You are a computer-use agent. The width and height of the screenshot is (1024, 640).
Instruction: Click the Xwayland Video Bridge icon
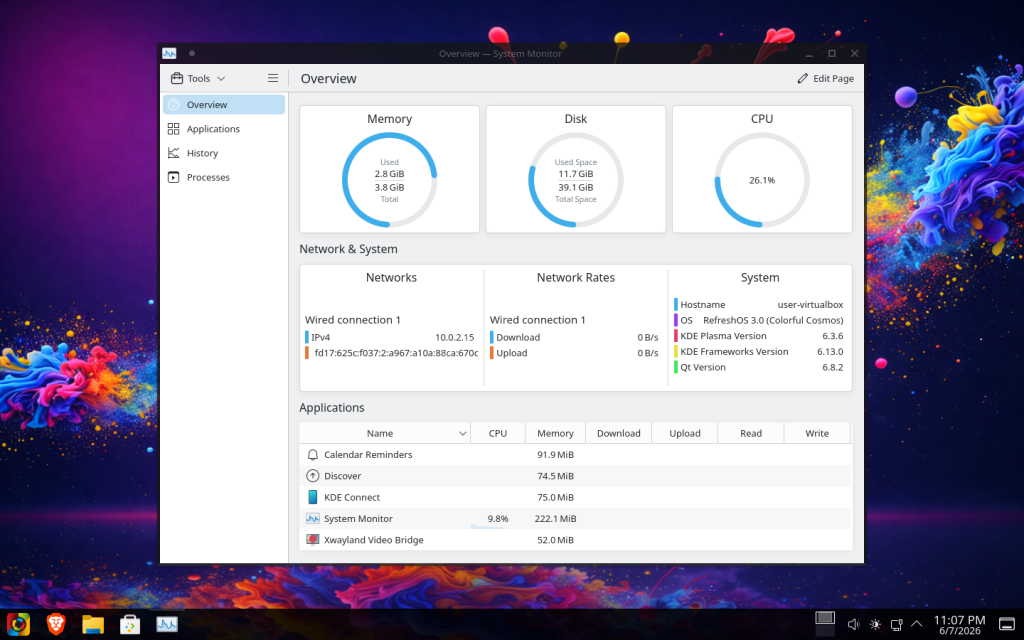[313, 540]
